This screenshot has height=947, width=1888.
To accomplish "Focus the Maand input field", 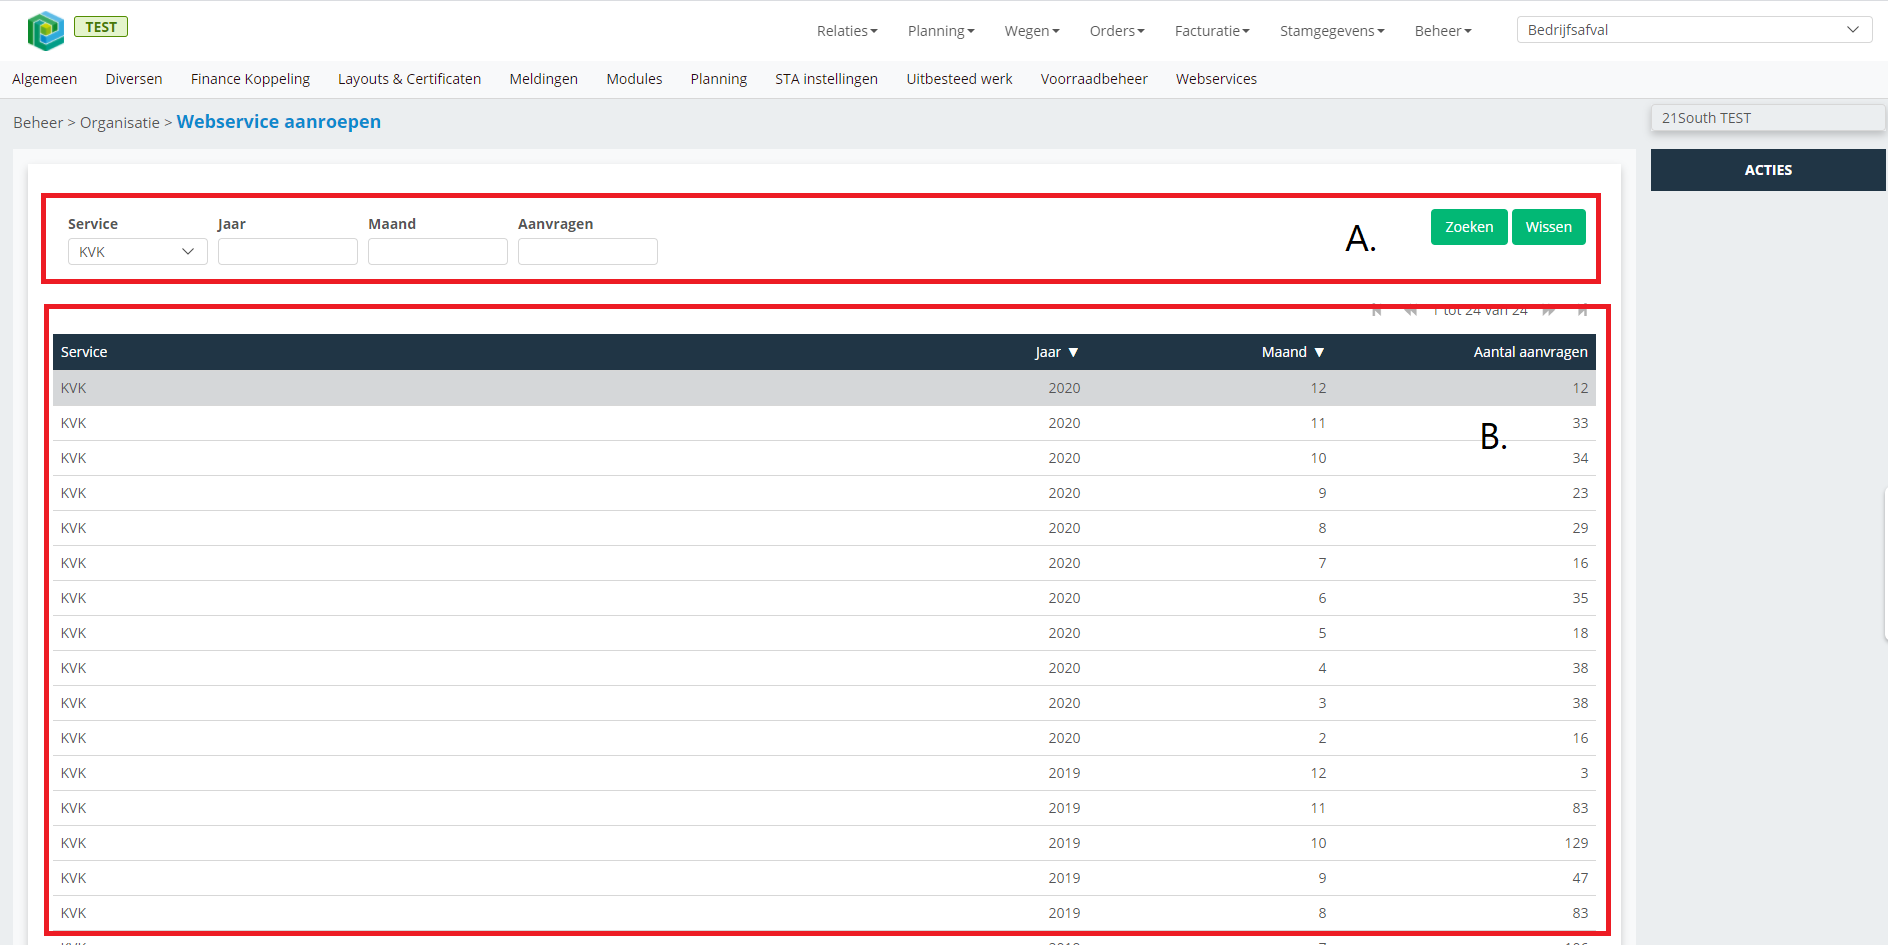I will click(x=438, y=252).
